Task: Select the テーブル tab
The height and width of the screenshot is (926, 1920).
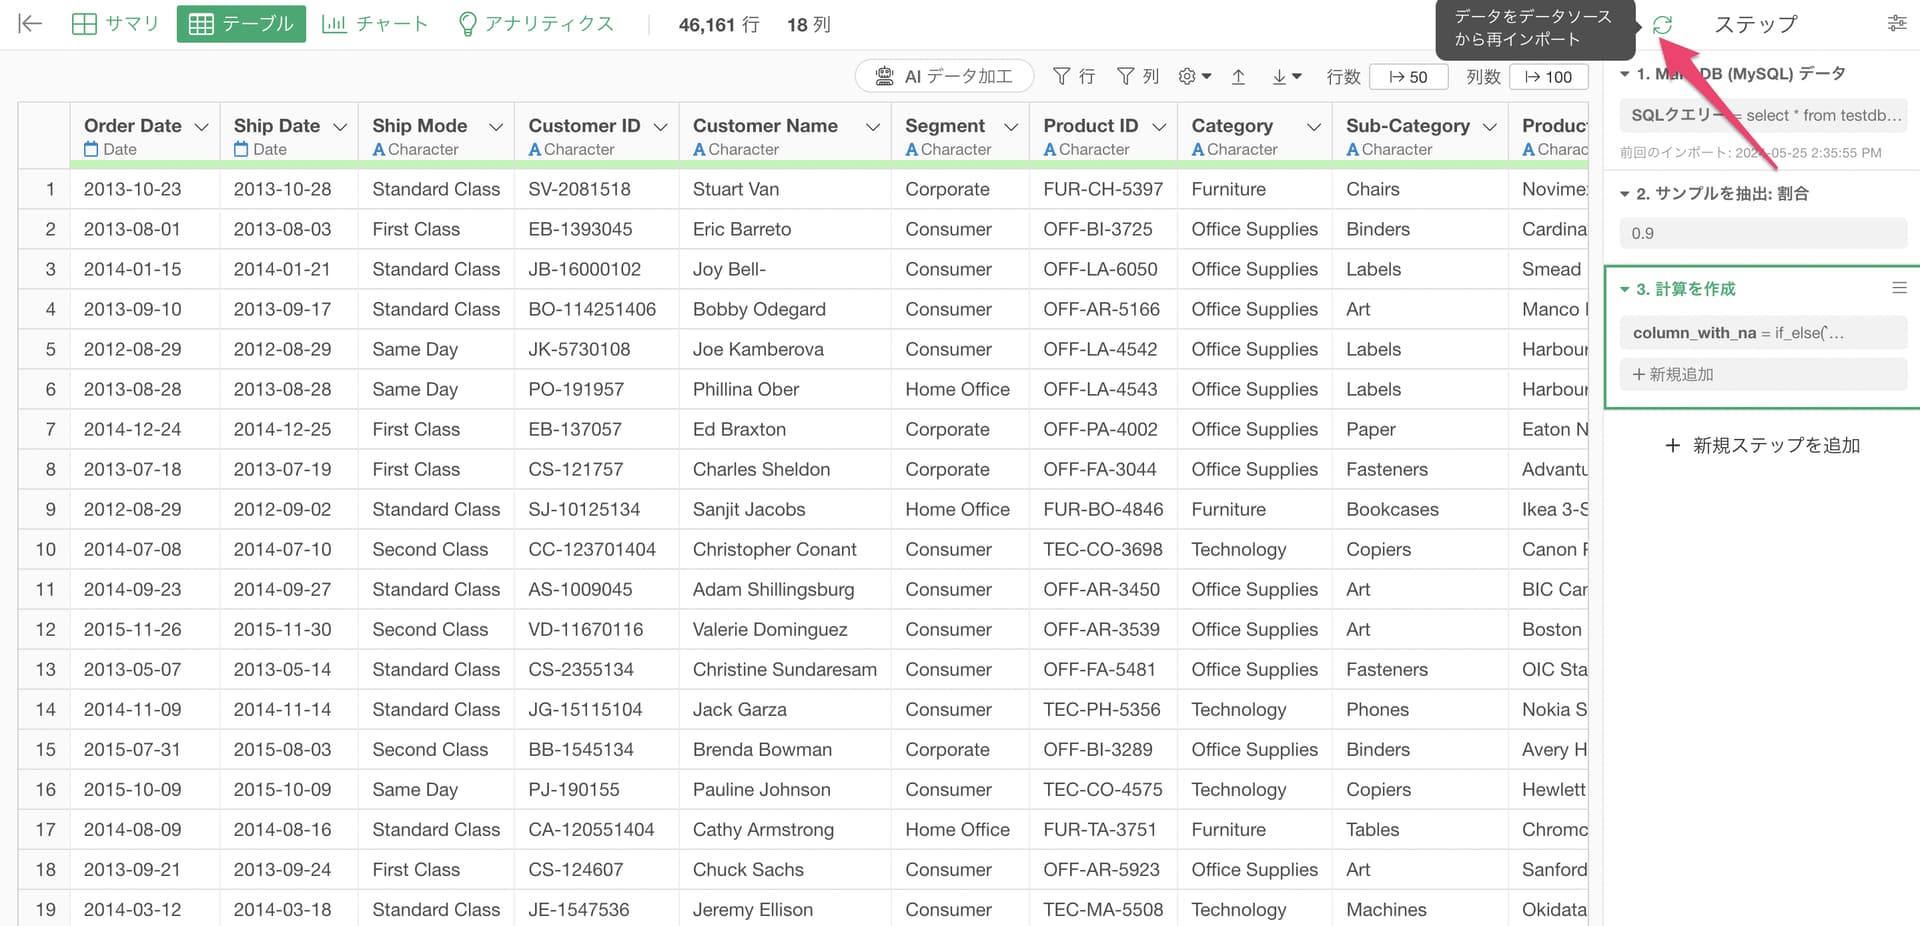Action: (240, 24)
